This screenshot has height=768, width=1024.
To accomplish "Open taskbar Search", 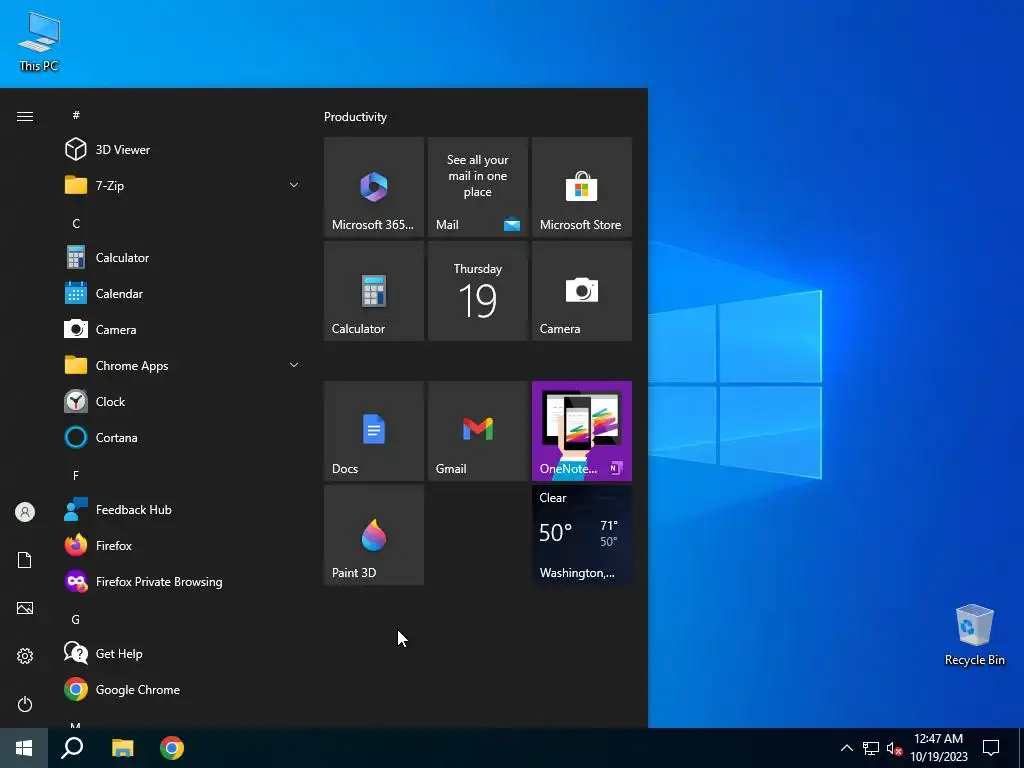I will 72,748.
